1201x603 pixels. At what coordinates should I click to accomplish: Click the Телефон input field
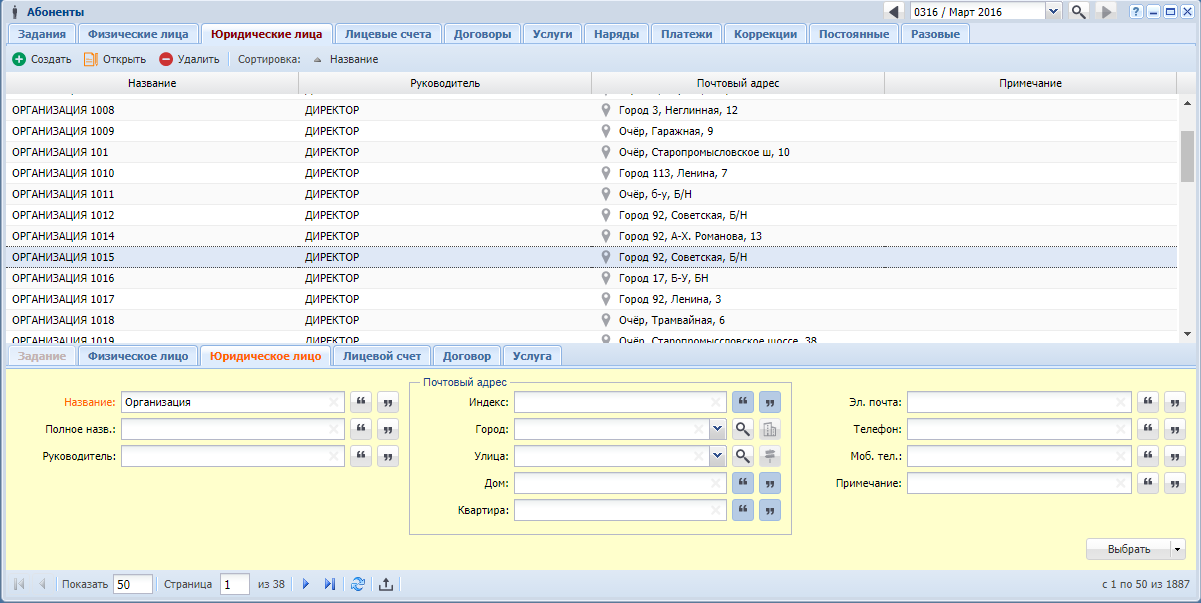click(x=1020, y=429)
